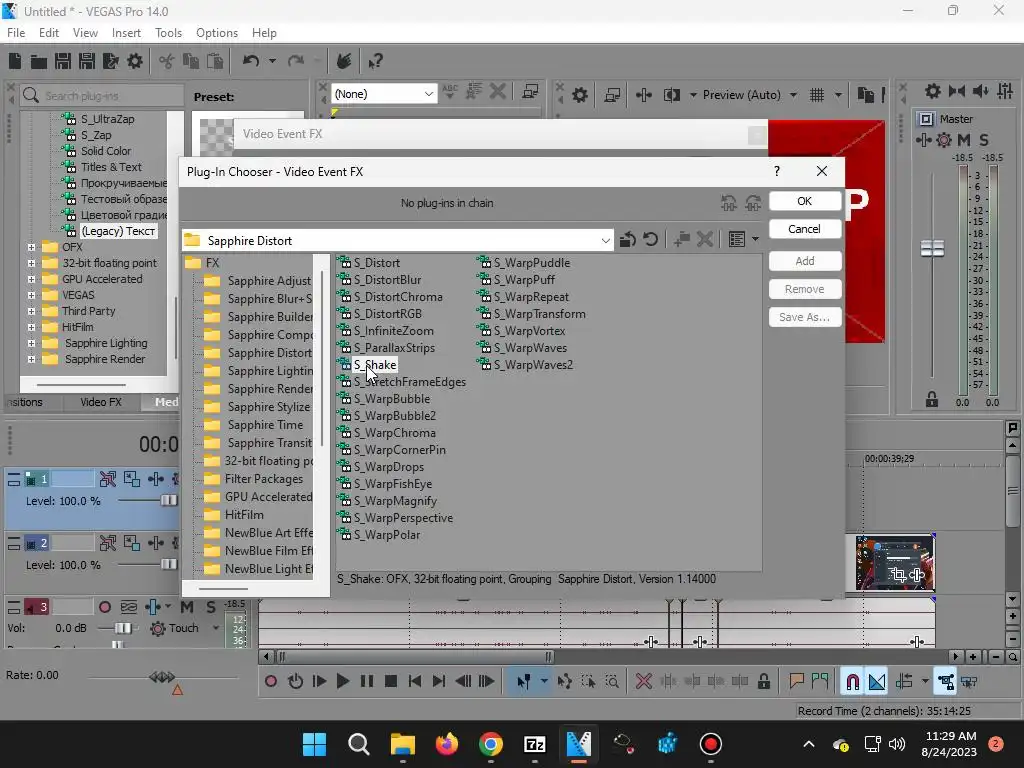The height and width of the screenshot is (768, 1024).
Task: Open 7-Zip from Windows taskbar
Action: pyautogui.click(x=535, y=744)
